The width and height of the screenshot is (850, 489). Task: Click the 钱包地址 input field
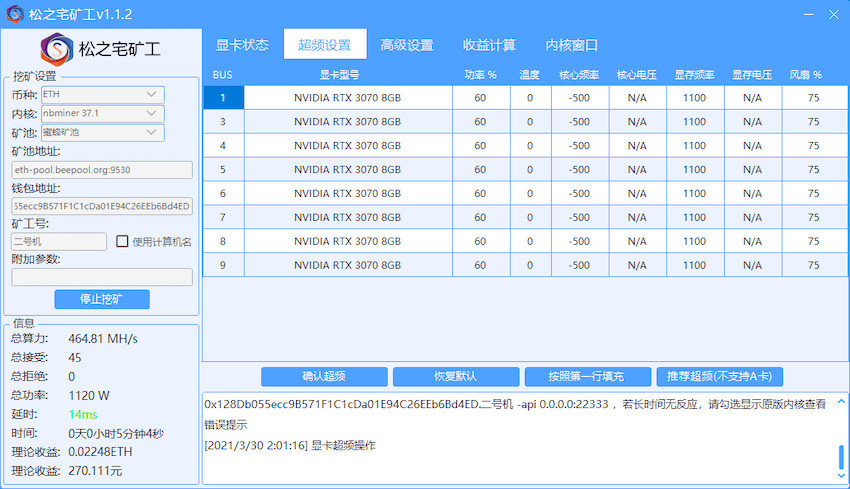point(102,206)
